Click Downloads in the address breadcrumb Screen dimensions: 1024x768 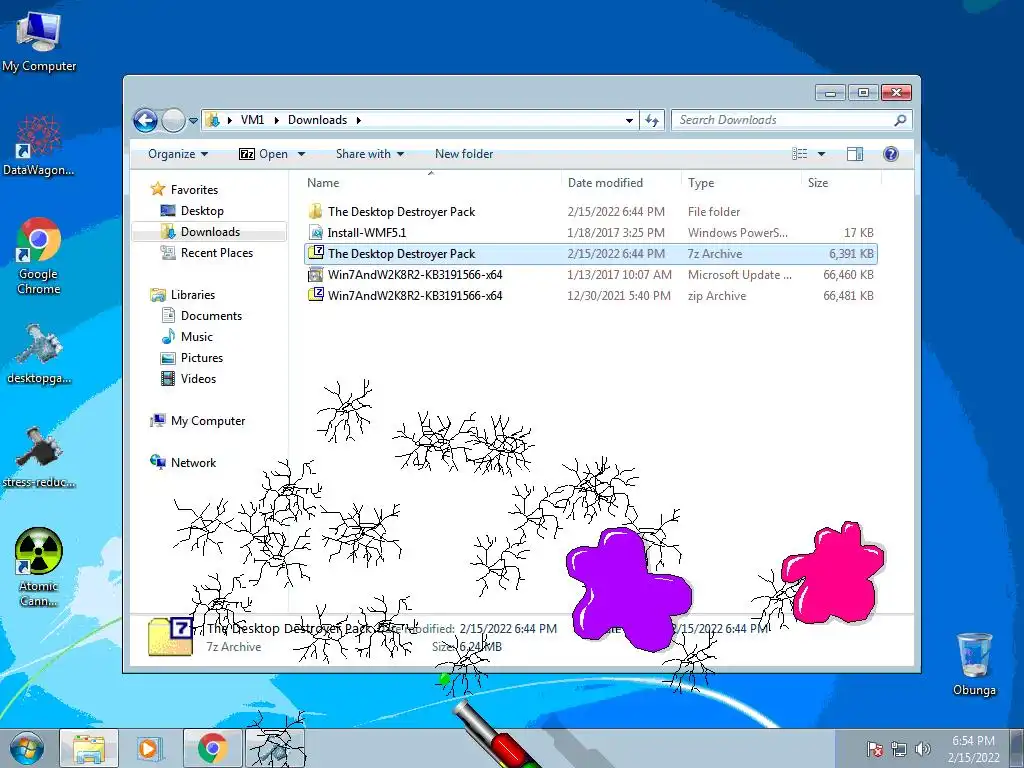317,120
